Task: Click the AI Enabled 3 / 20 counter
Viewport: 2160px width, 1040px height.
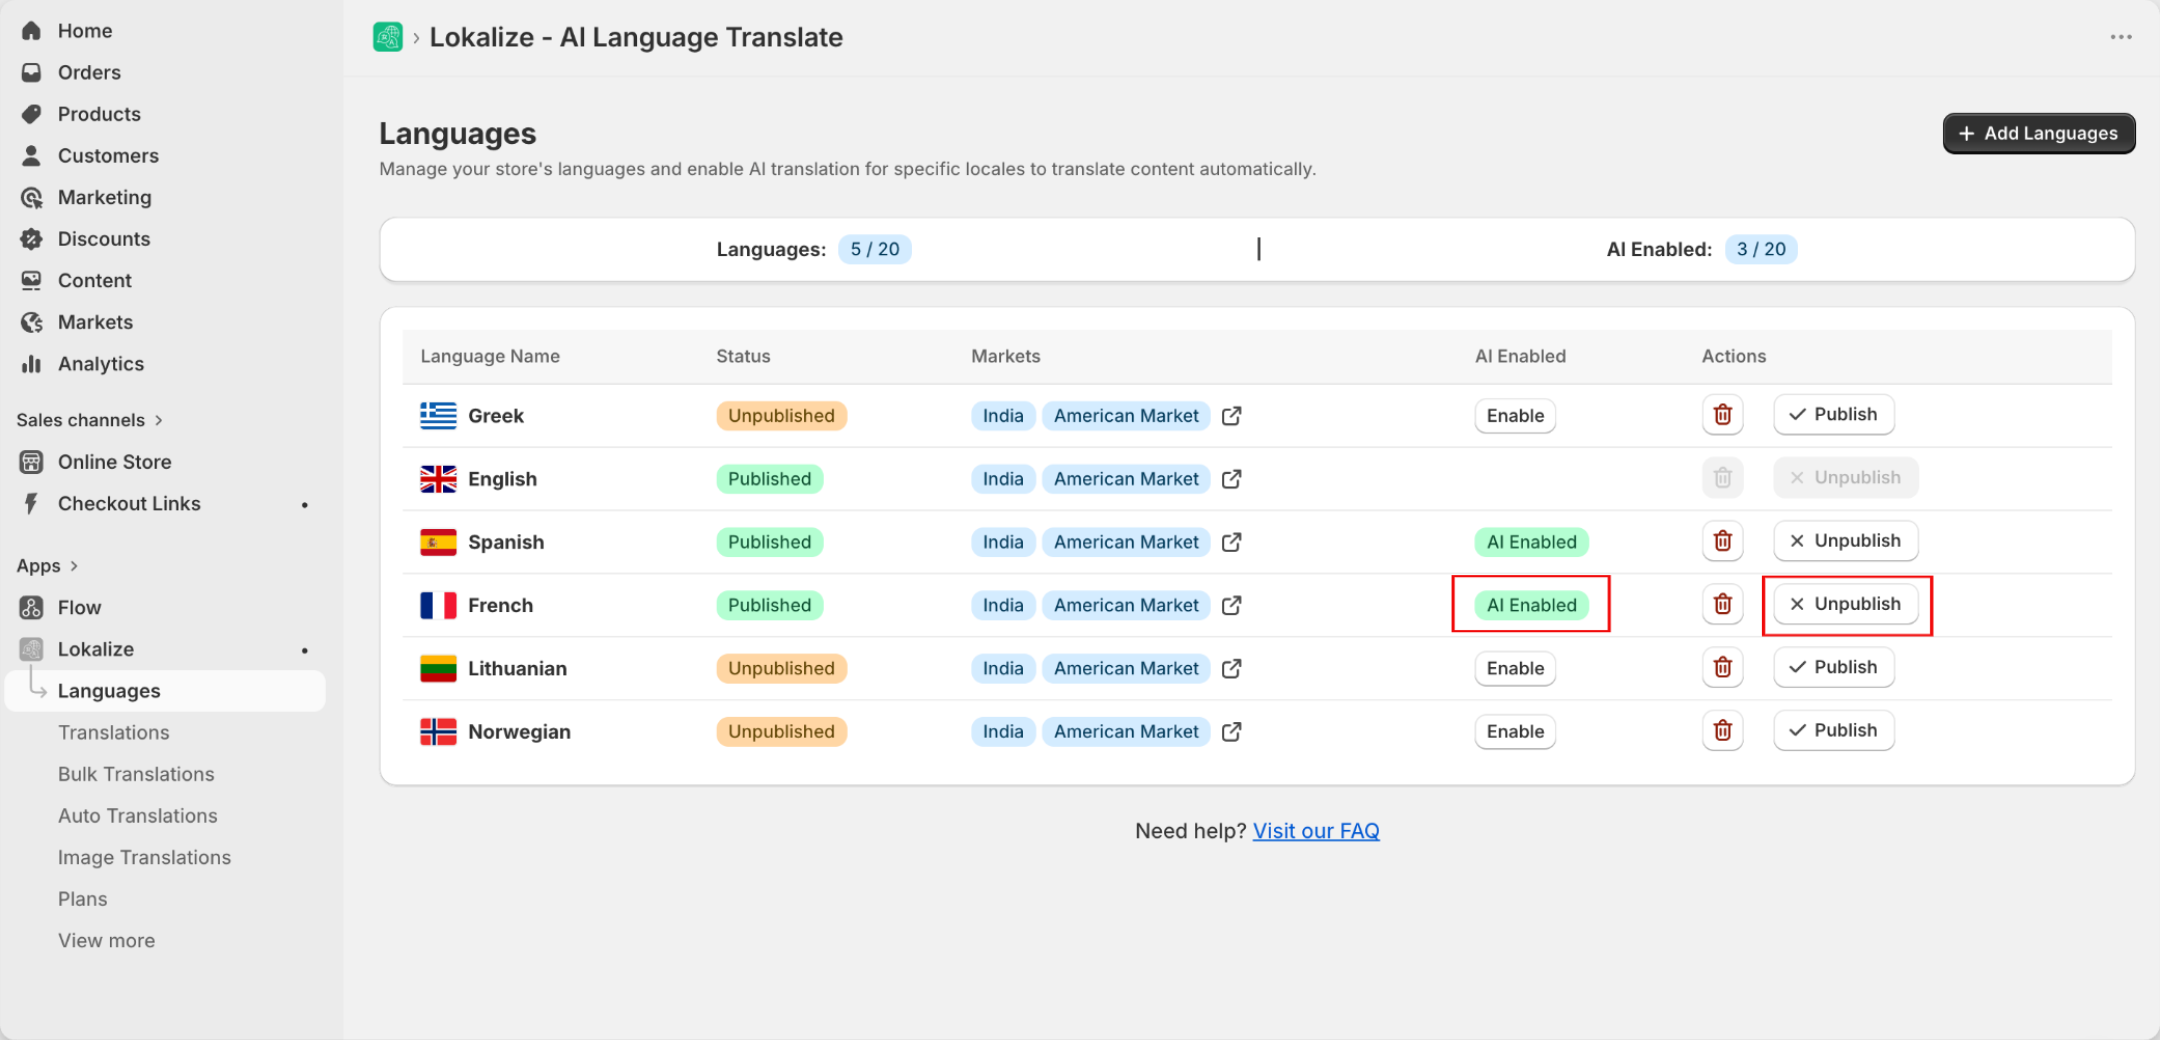Action: point(1761,249)
